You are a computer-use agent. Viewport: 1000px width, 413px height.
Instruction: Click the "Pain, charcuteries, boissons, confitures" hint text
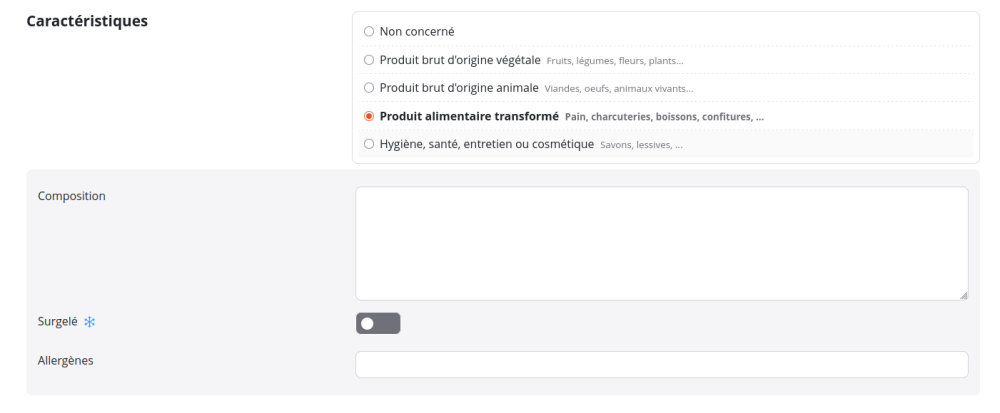[x=664, y=117]
